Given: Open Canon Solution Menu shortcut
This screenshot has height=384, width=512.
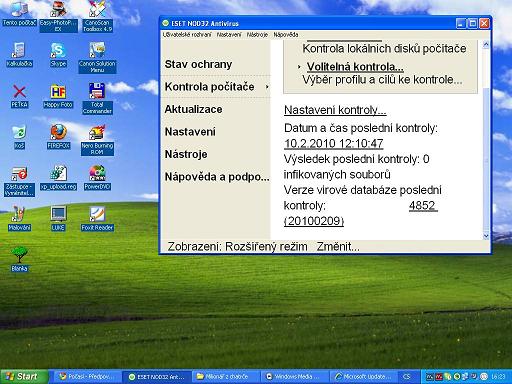Looking at the screenshot, I should pos(97,57).
